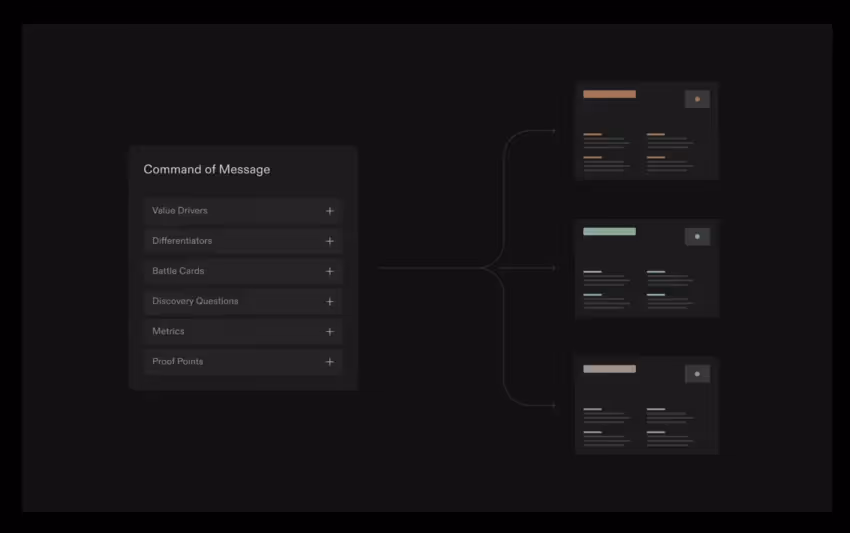Expand Metrics with its plus icon

tap(330, 331)
